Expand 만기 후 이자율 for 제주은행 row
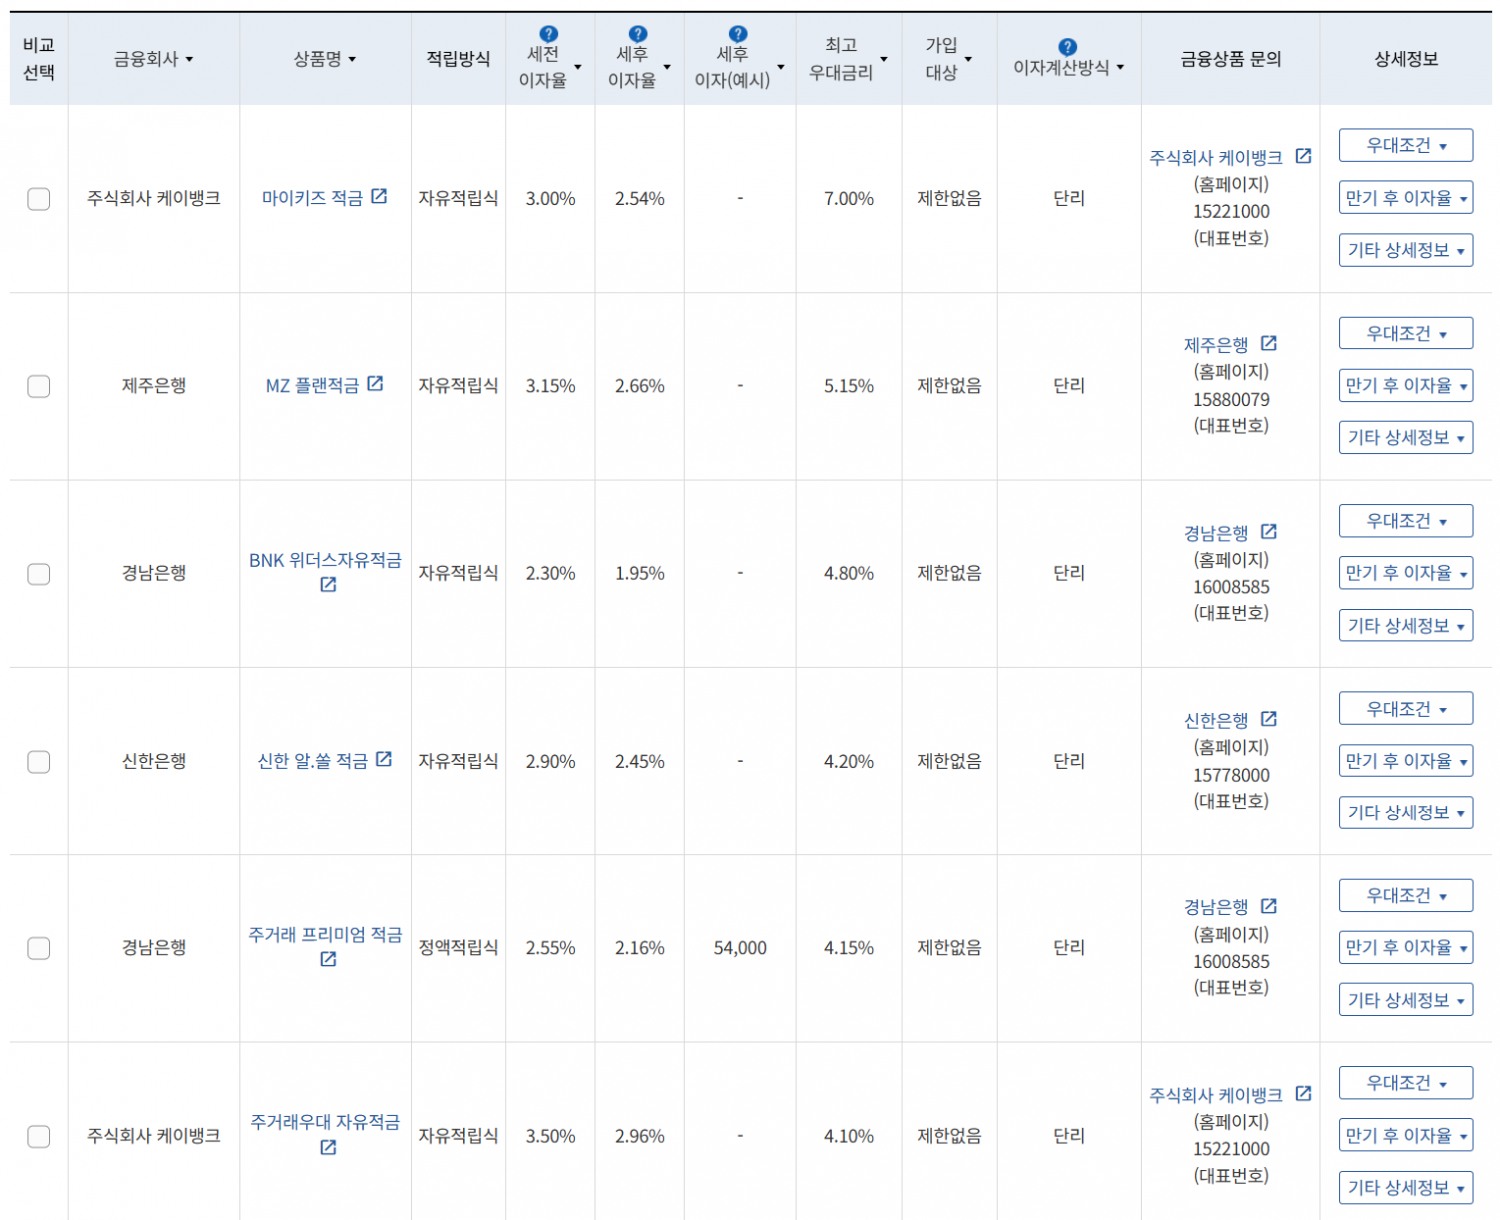 [1406, 385]
